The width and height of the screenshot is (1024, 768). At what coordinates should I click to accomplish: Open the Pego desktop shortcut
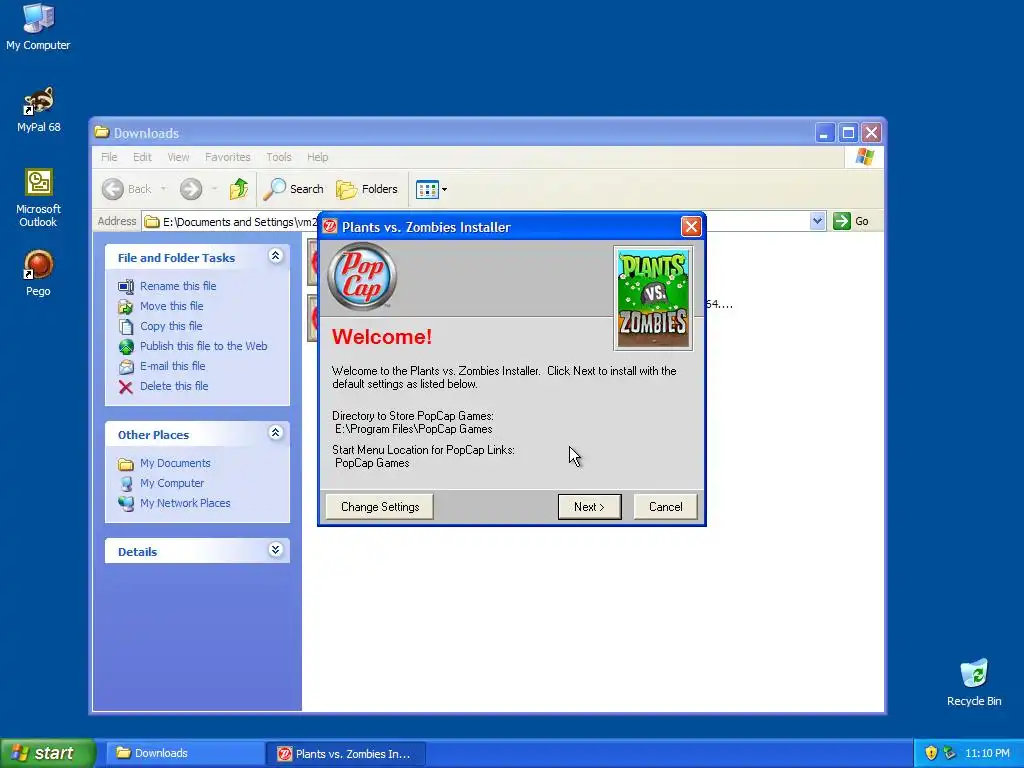tap(38, 273)
